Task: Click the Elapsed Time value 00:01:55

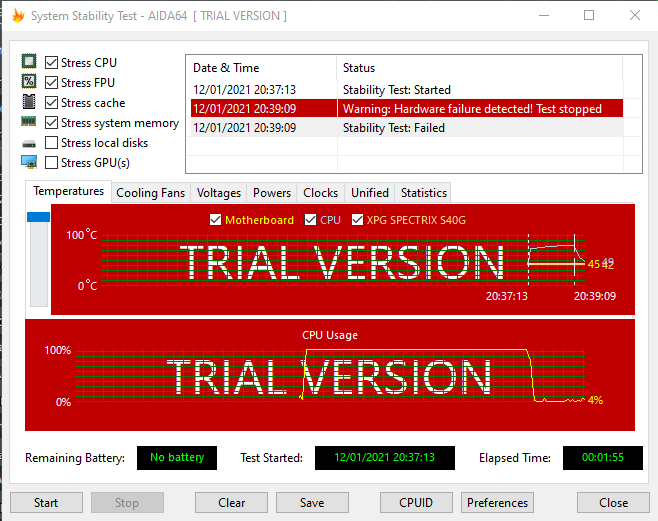Action: (x=603, y=457)
